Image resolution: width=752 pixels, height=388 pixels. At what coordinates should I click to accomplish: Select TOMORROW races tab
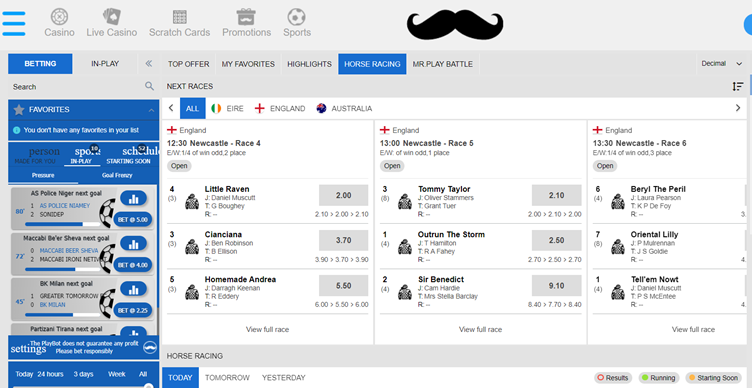(227, 378)
